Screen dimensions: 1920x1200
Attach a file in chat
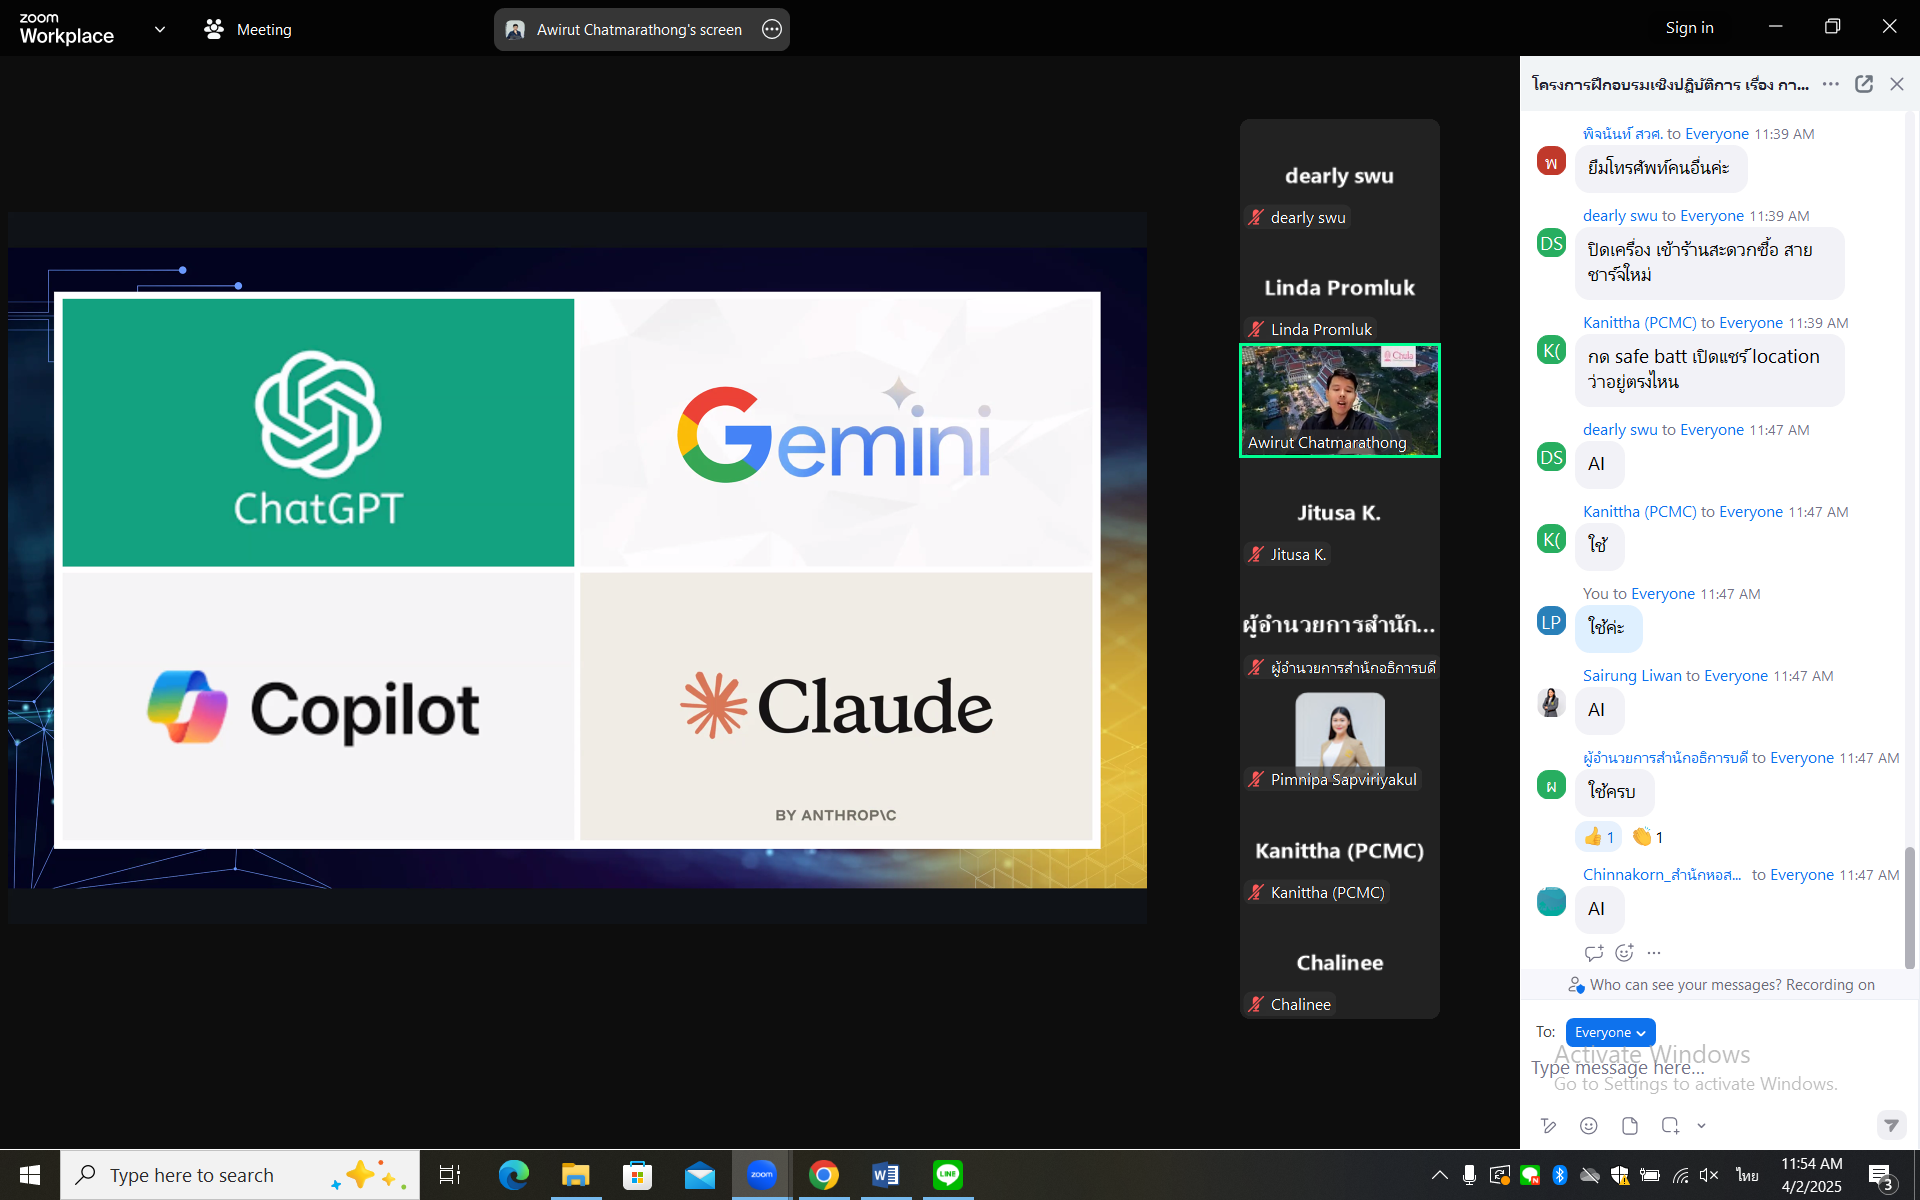pyautogui.click(x=1630, y=1126)
